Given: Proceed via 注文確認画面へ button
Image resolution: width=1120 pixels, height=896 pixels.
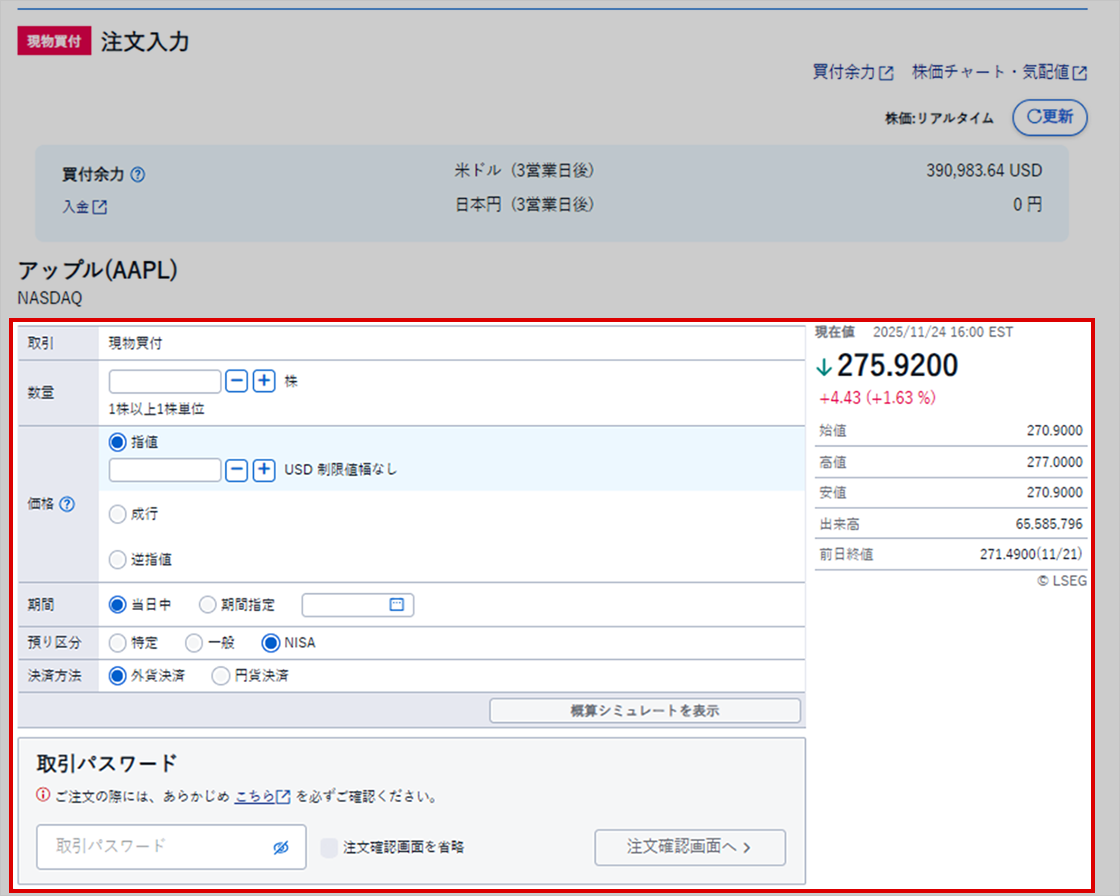Looking at the screenshot, I should 689,847.
